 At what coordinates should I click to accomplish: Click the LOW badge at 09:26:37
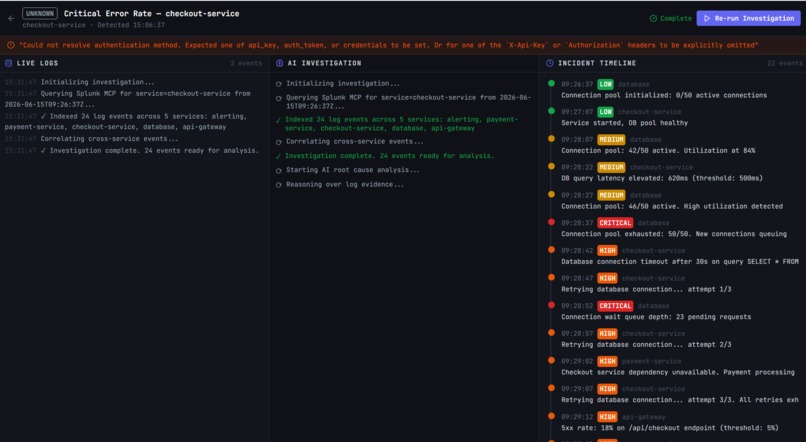(606, 84)
